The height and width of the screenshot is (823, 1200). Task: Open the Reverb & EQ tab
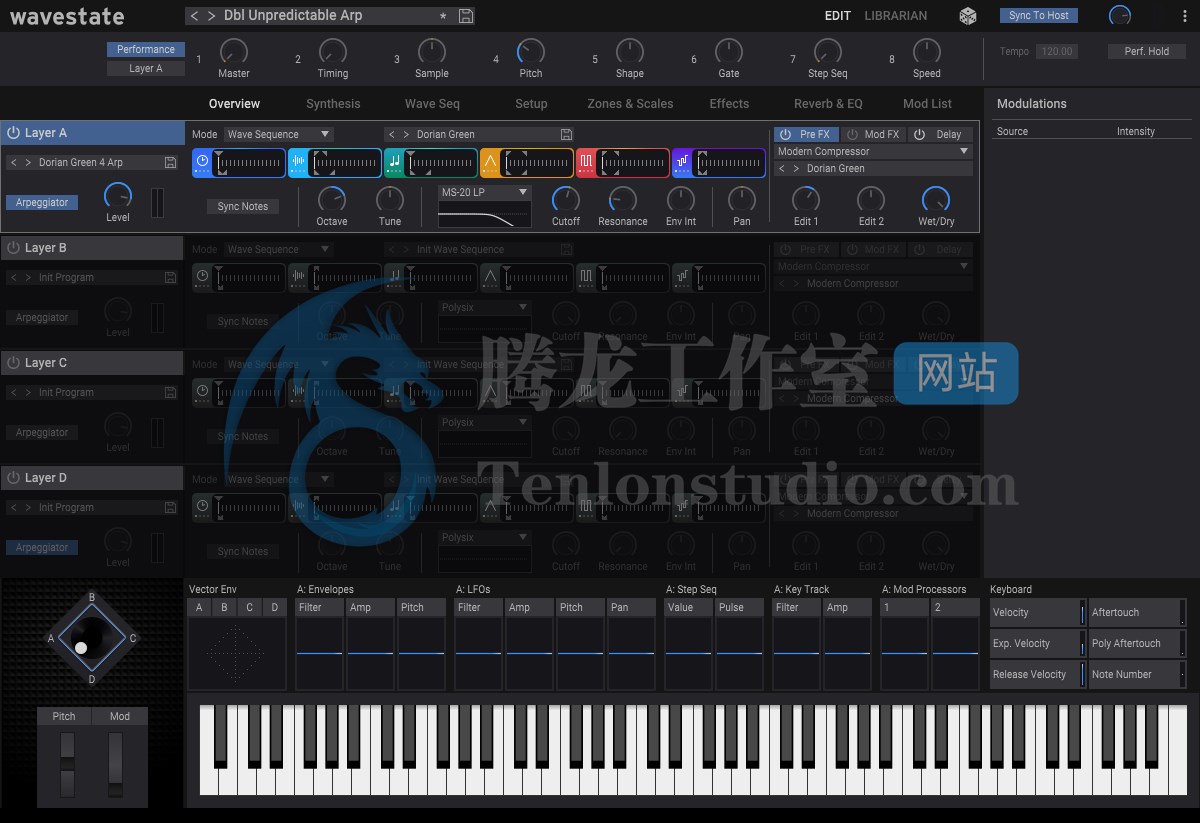pyautogui.click(x=828, y=104)
